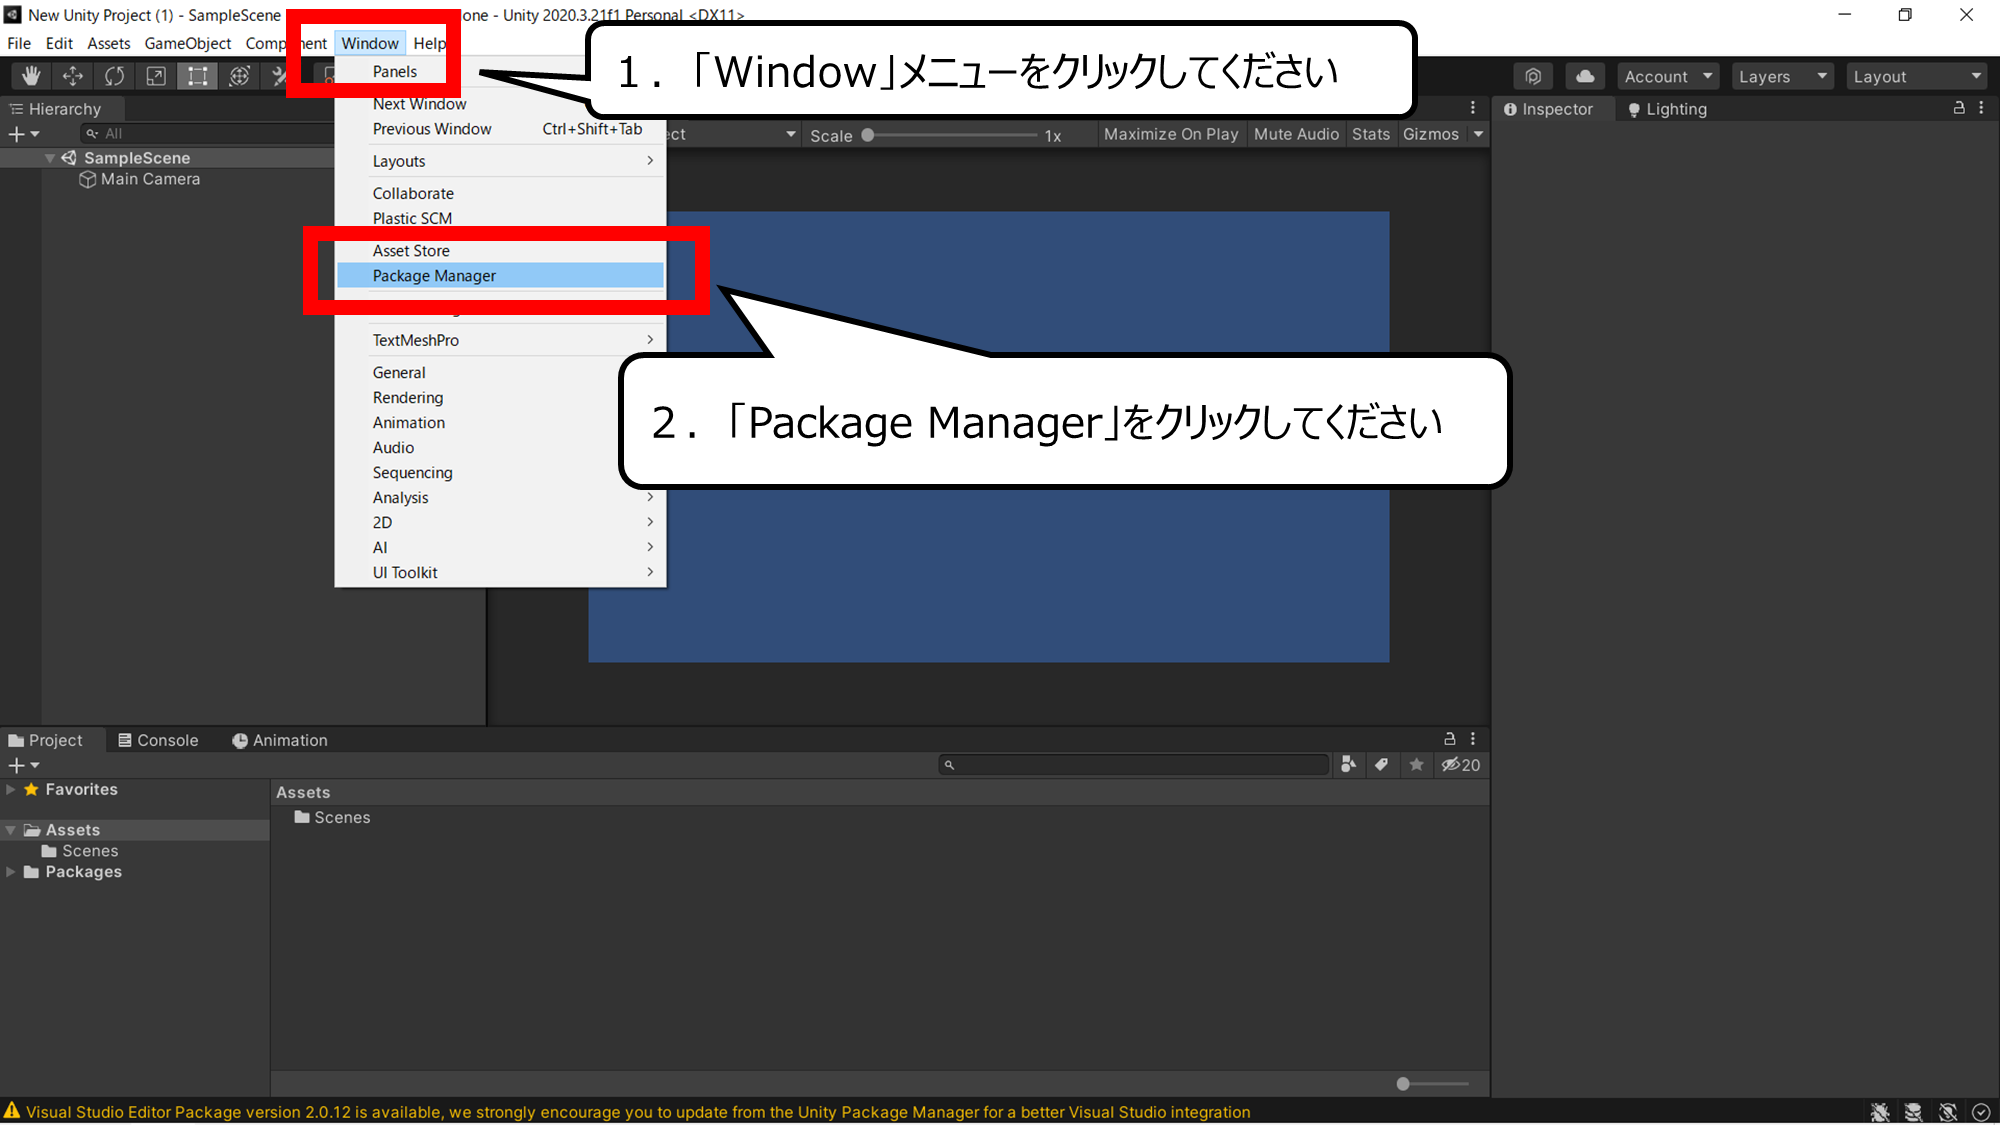This screenshot has width=2000, height=1125.
Task: Open the Layout dropdown
Action: point(1917,76)
